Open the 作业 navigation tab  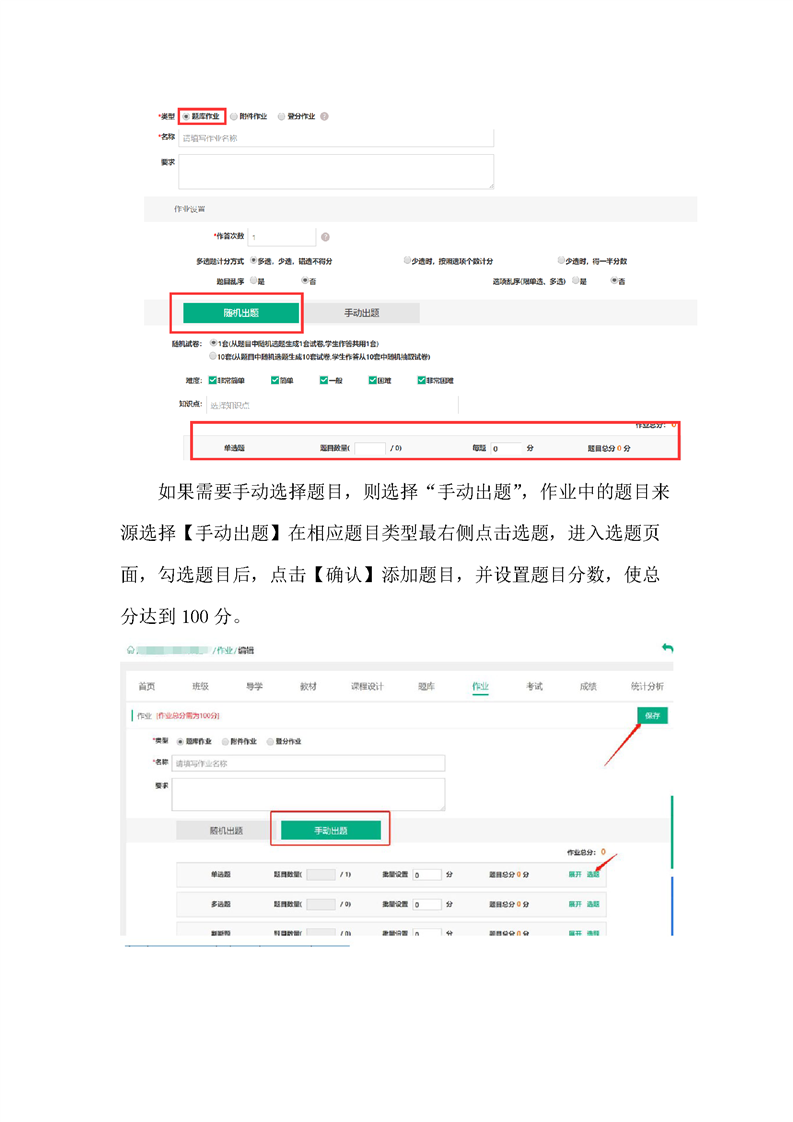pyautogui.click(x=480, y=686)
